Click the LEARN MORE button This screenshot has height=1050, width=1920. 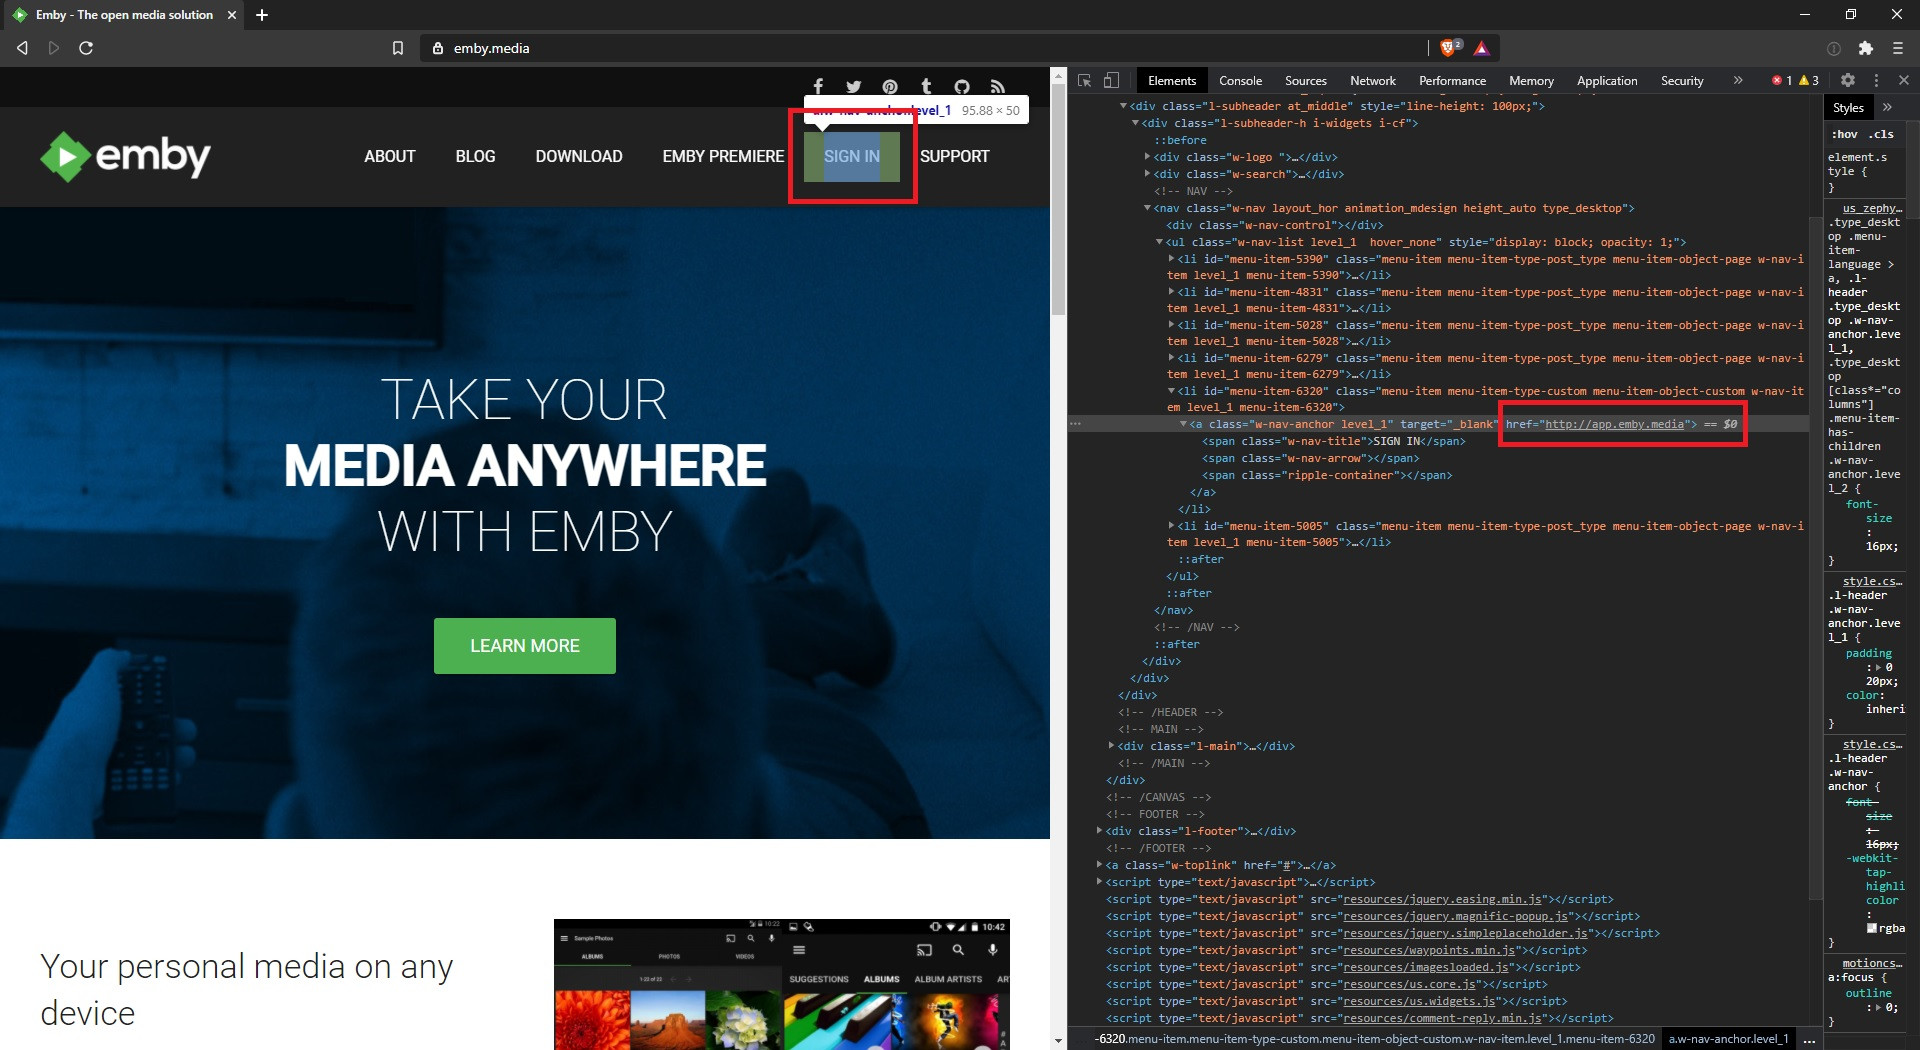coord(524,645)
